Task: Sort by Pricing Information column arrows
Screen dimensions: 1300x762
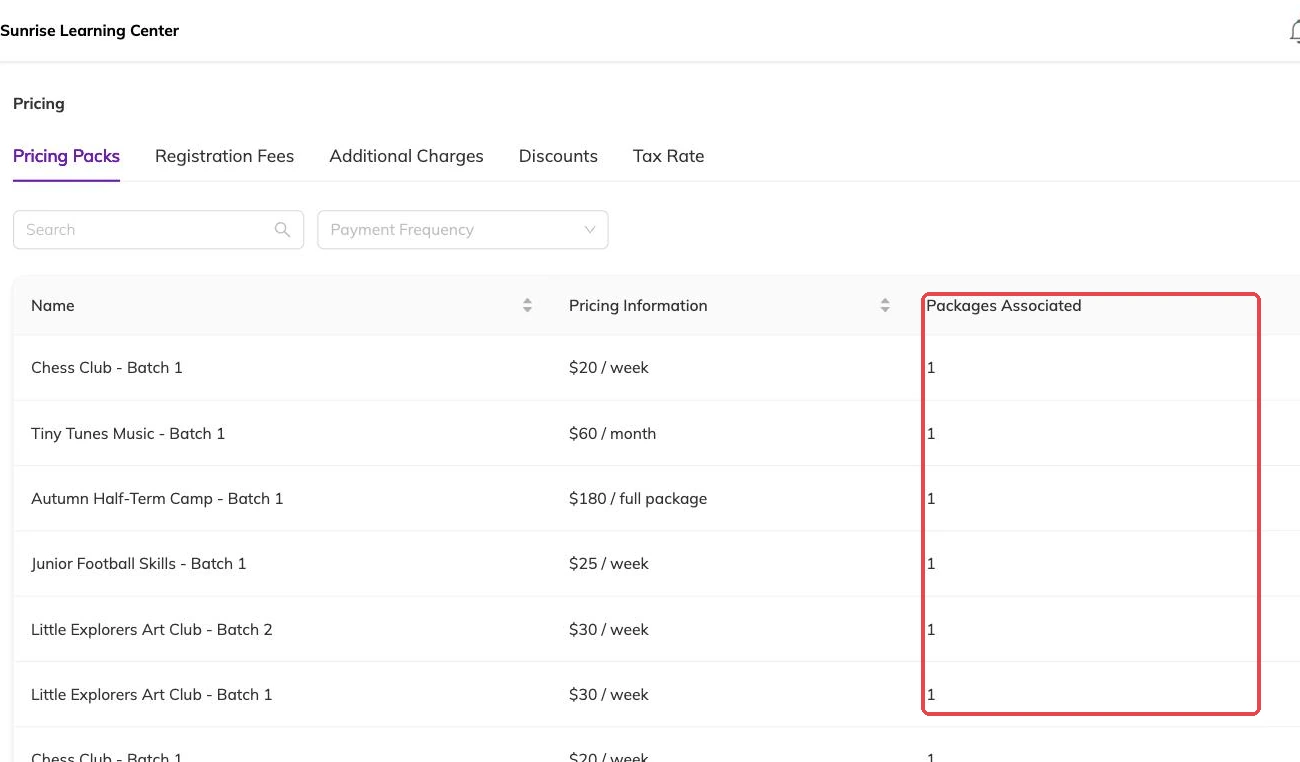Action: click(885, 306)
